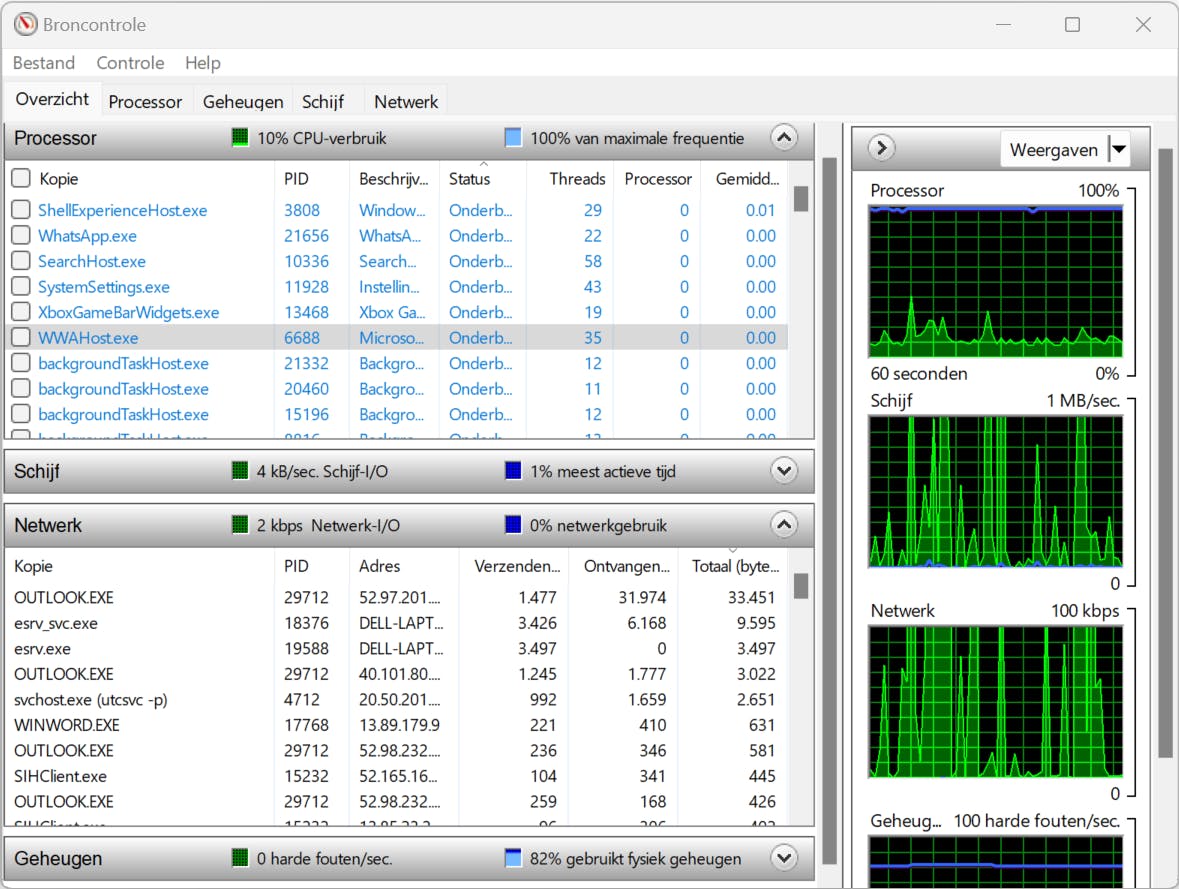The height and width of the screenshot is (889, 1179).
Task: Click the Processor list vertical scrollbar thumb
Action: [x=801, y=199]
